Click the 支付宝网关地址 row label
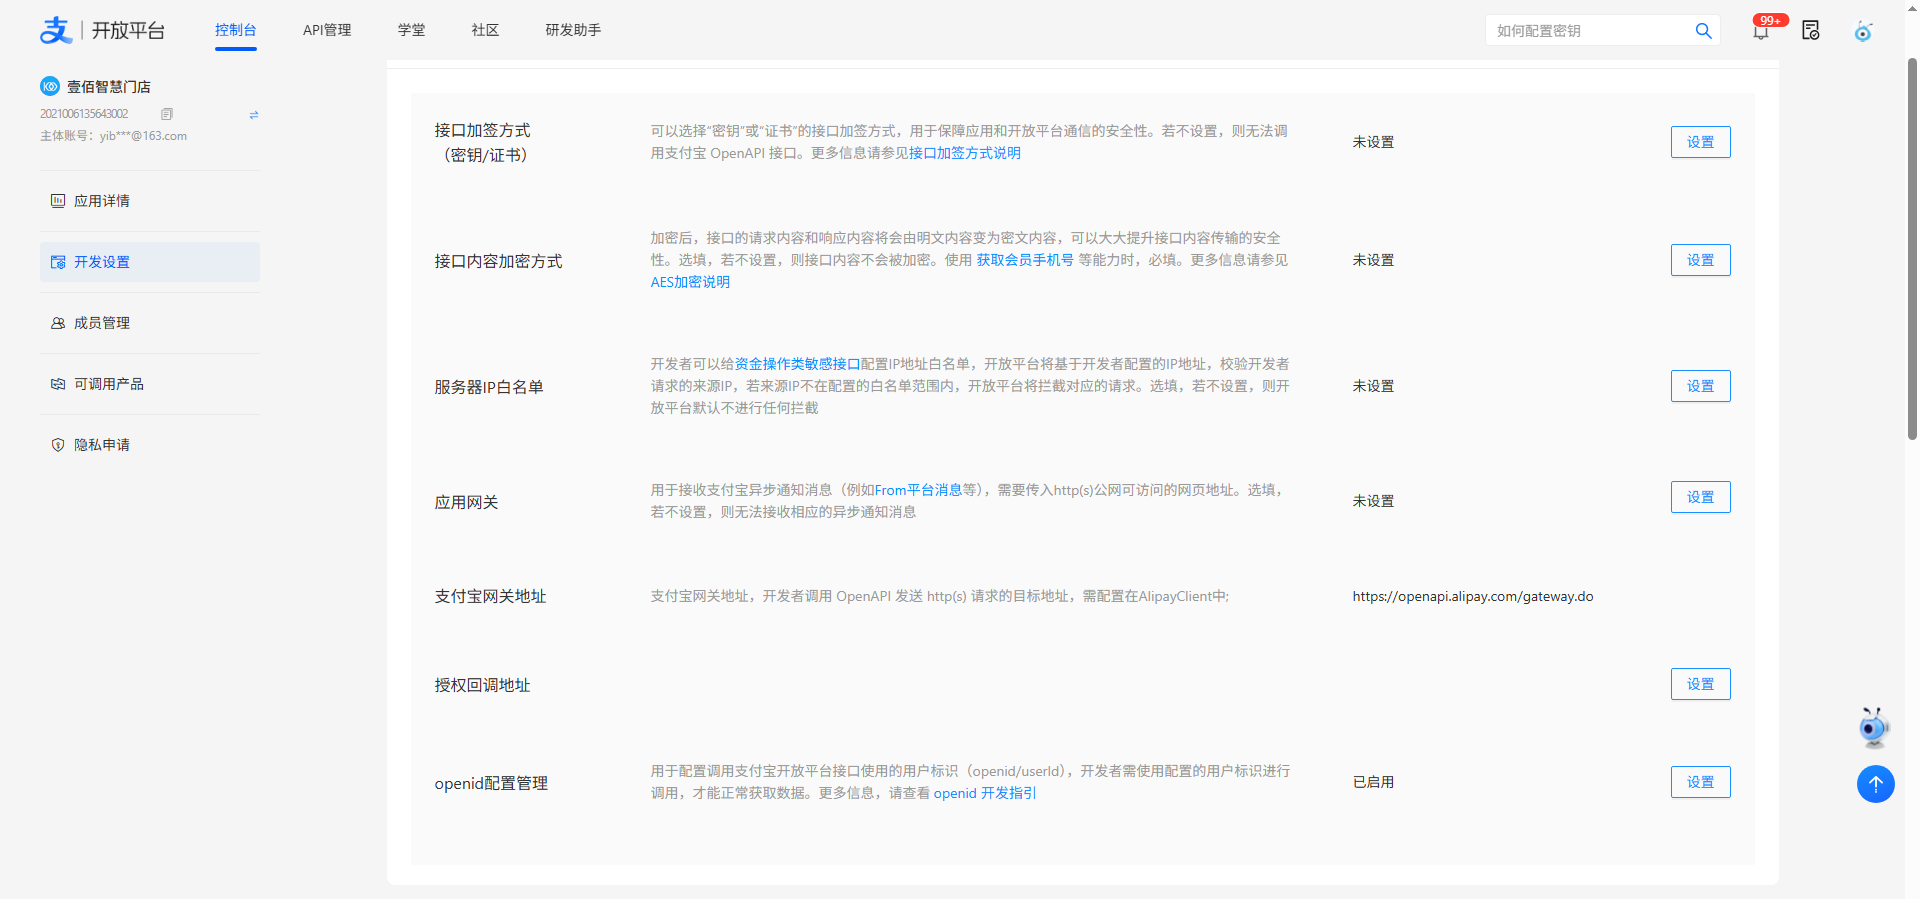The height and width of the screenshot is (899, 1920). point(490,596)
